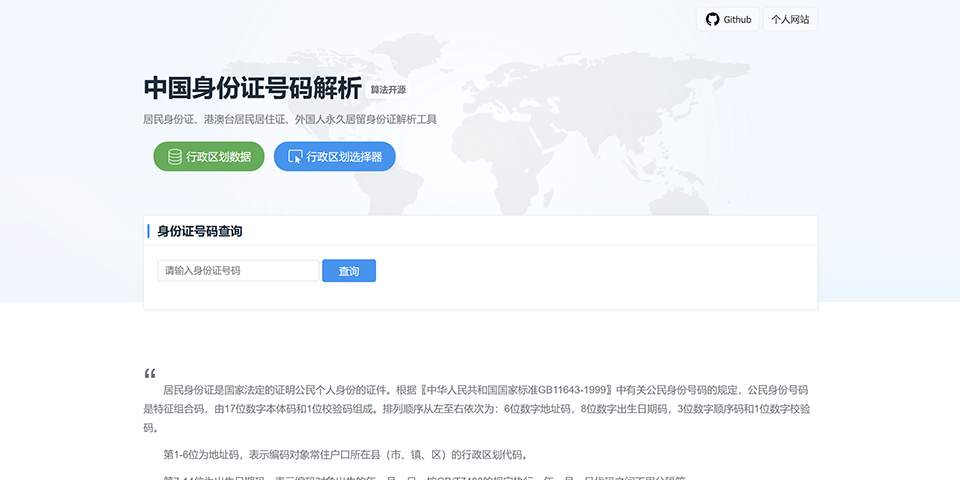Screen dimensions: 960x480
Task: Click the 中国身份证号码解析 page title
Action: pos(252,88)
